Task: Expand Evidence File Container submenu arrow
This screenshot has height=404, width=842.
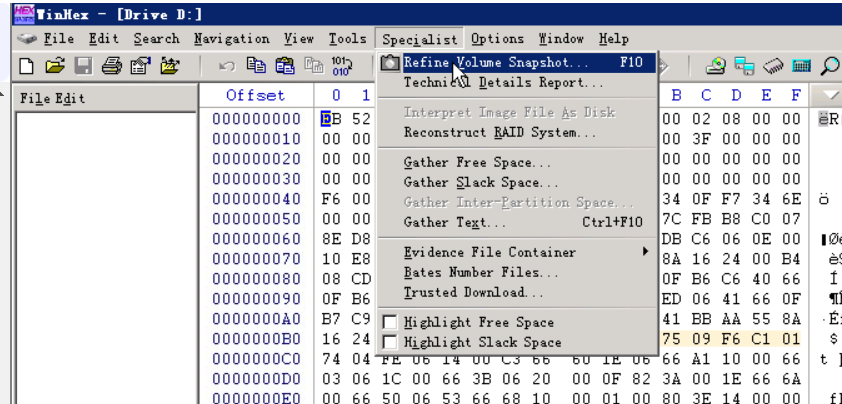Action: click(645, 251)
